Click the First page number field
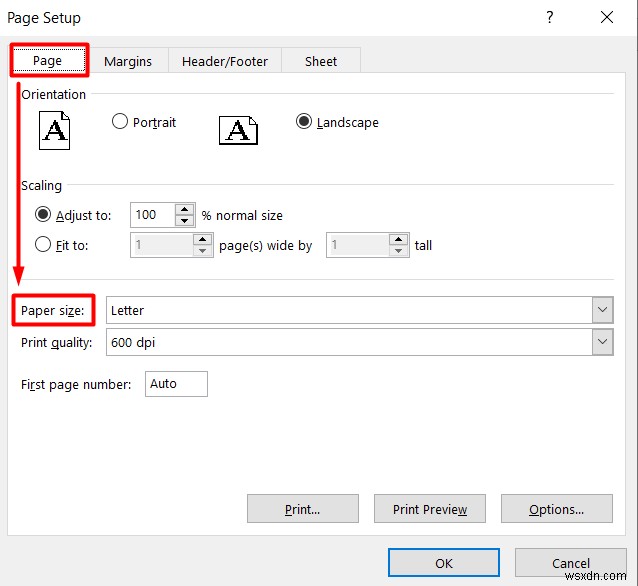This screenshot has width=638, height=586. pyautogui.click(x=176, y=384)
